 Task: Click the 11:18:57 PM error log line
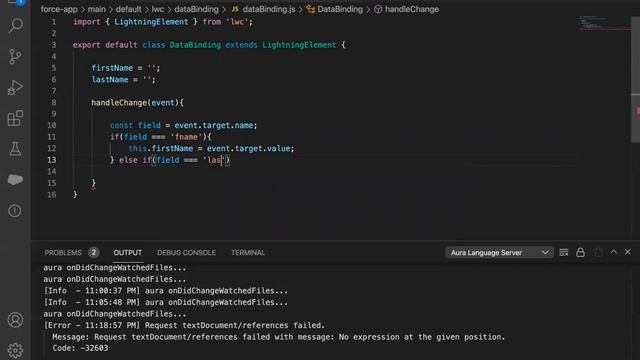[184, 325]
